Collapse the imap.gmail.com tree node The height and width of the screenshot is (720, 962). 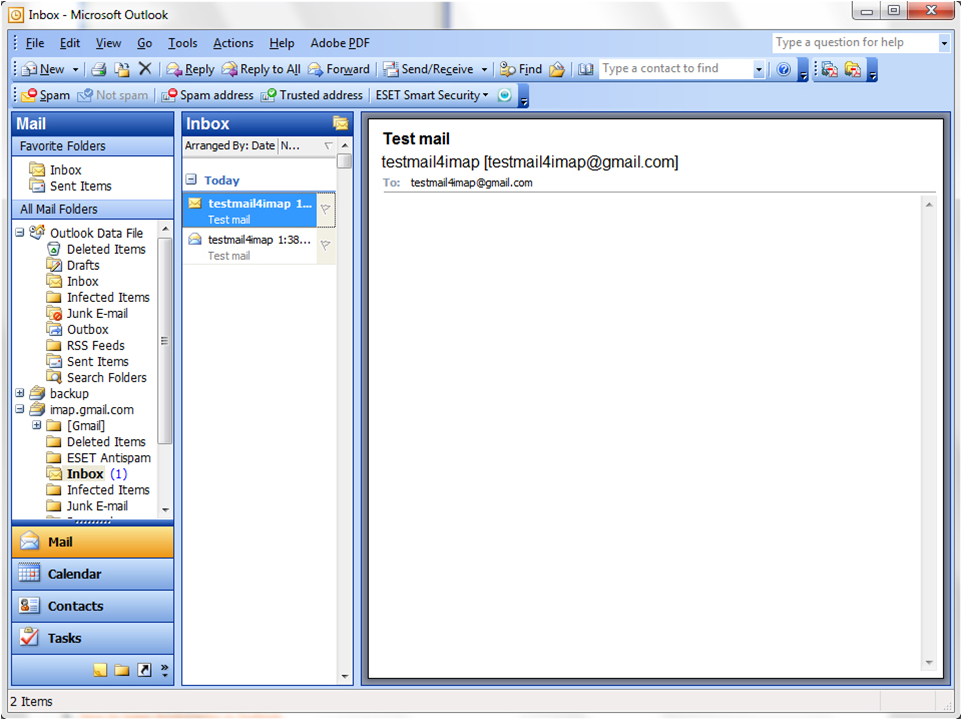tap(20, 409)
